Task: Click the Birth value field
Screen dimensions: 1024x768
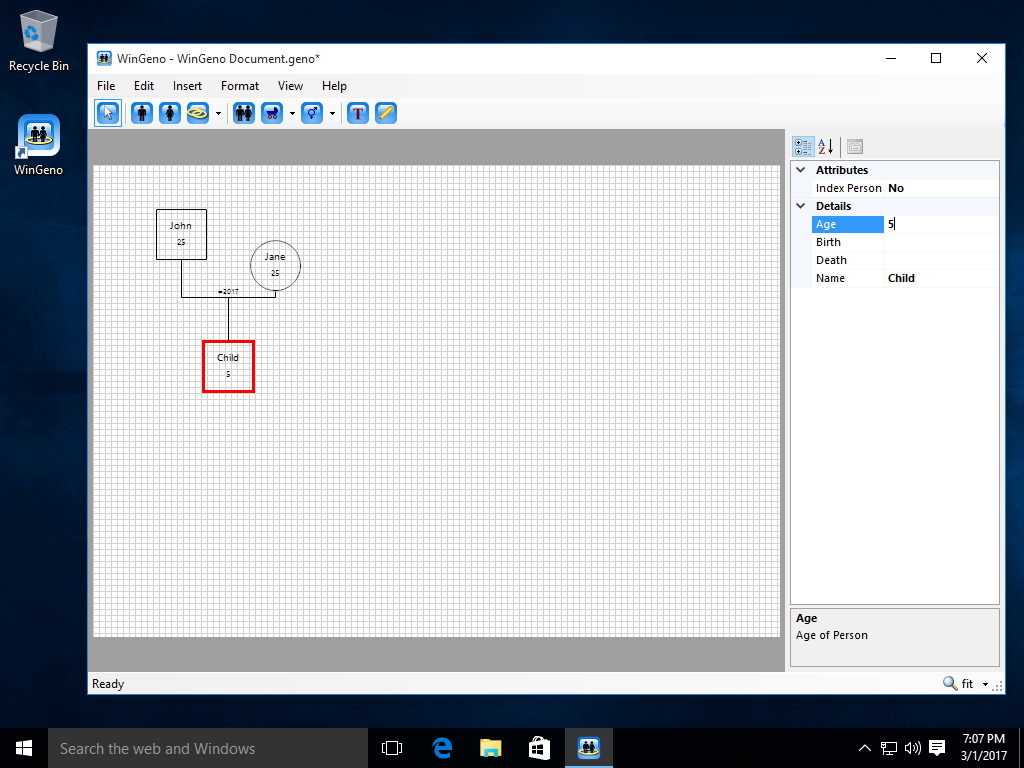Action: (941, 242)
